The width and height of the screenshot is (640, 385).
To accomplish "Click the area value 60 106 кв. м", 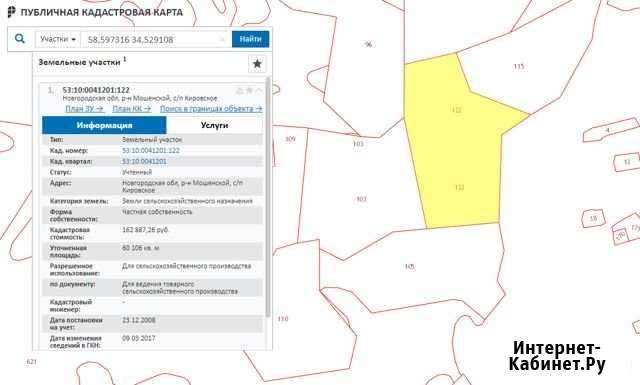I will (141, 248).
